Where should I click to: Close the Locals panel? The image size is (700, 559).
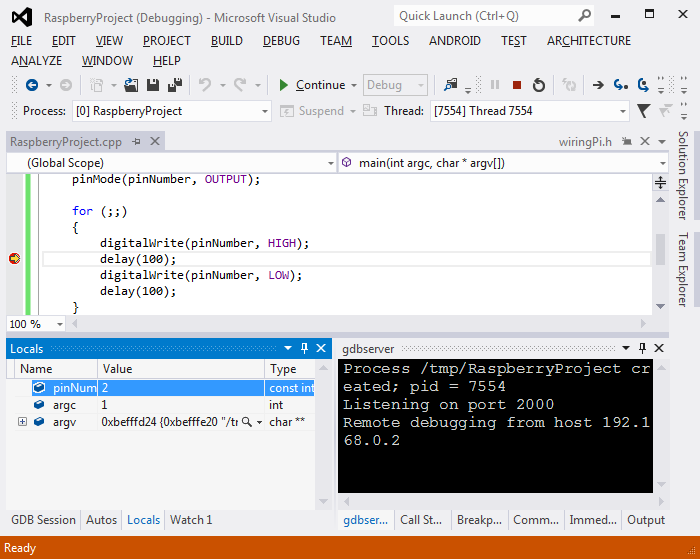click(x=321, y=348)
